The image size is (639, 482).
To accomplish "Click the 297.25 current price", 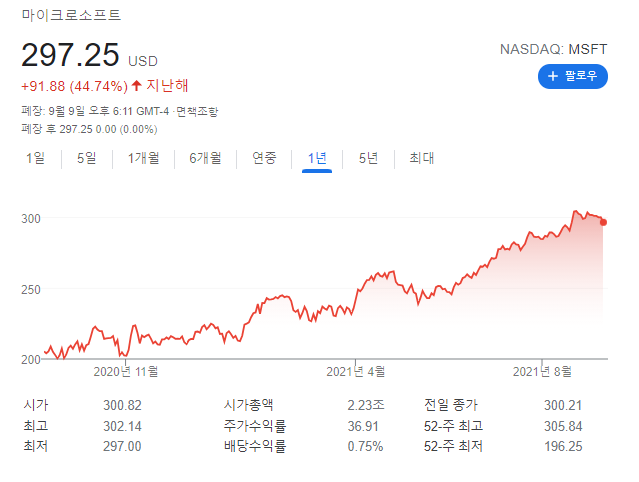I will [x=70, y=55].
